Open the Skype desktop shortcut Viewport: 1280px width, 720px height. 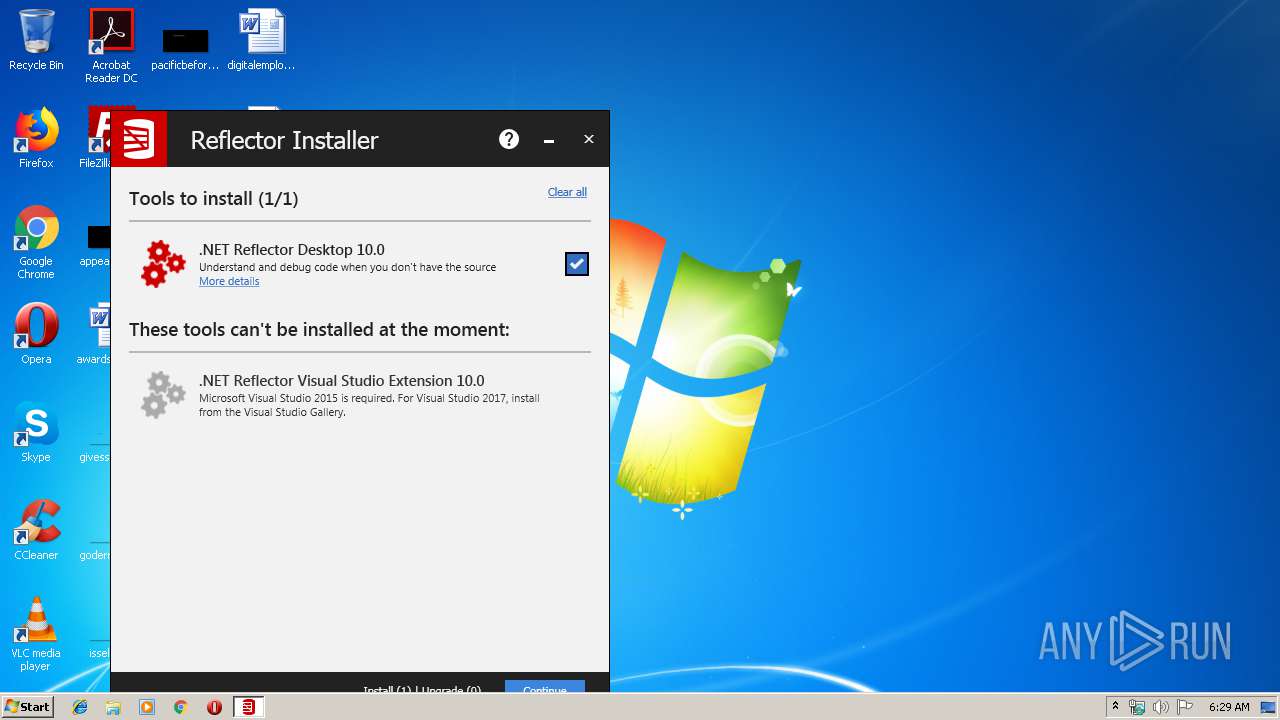pyautogui.click(x=36, y=432)
